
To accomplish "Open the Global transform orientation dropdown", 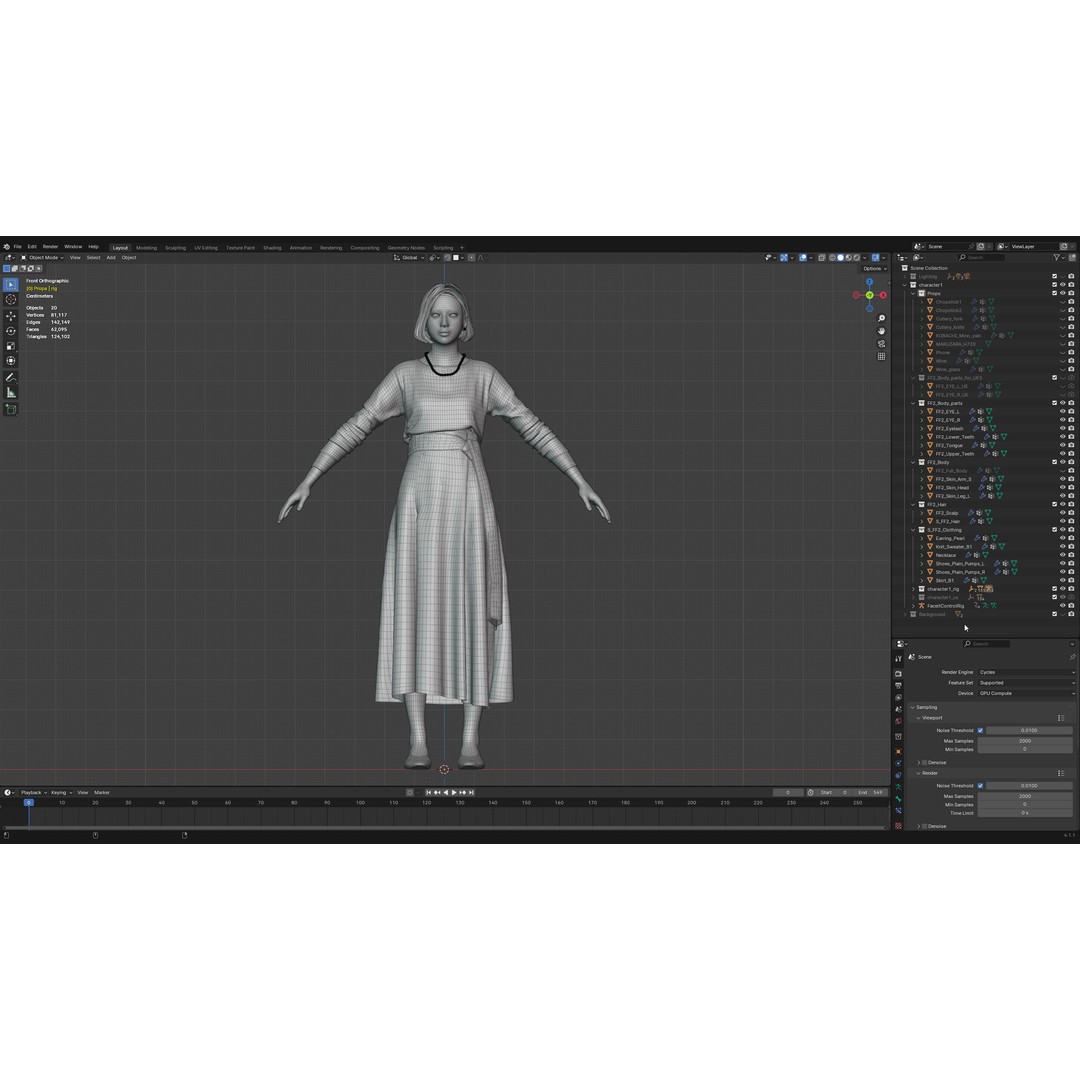I will (x=409, y=258).
